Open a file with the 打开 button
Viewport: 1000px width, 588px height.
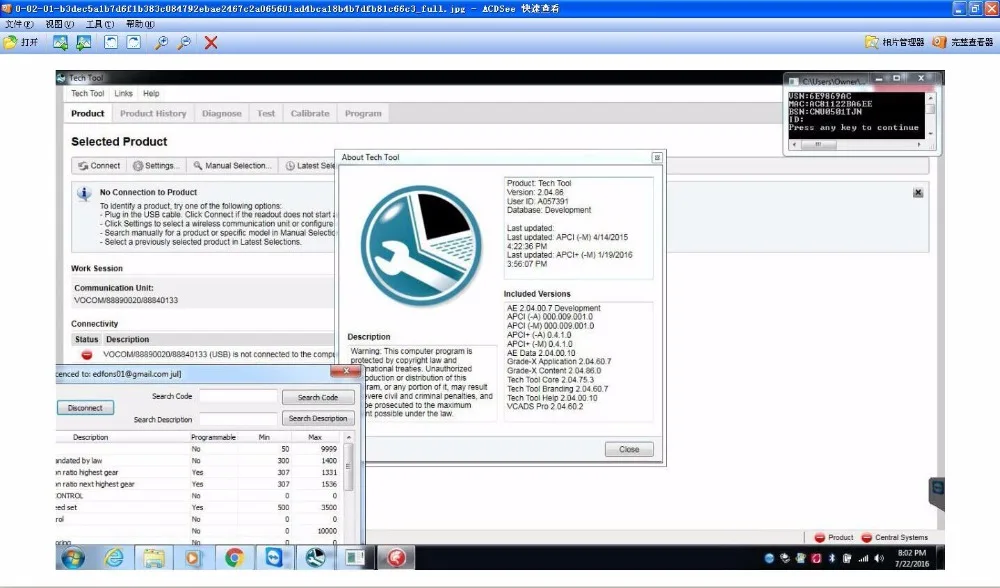click(20, 42)
